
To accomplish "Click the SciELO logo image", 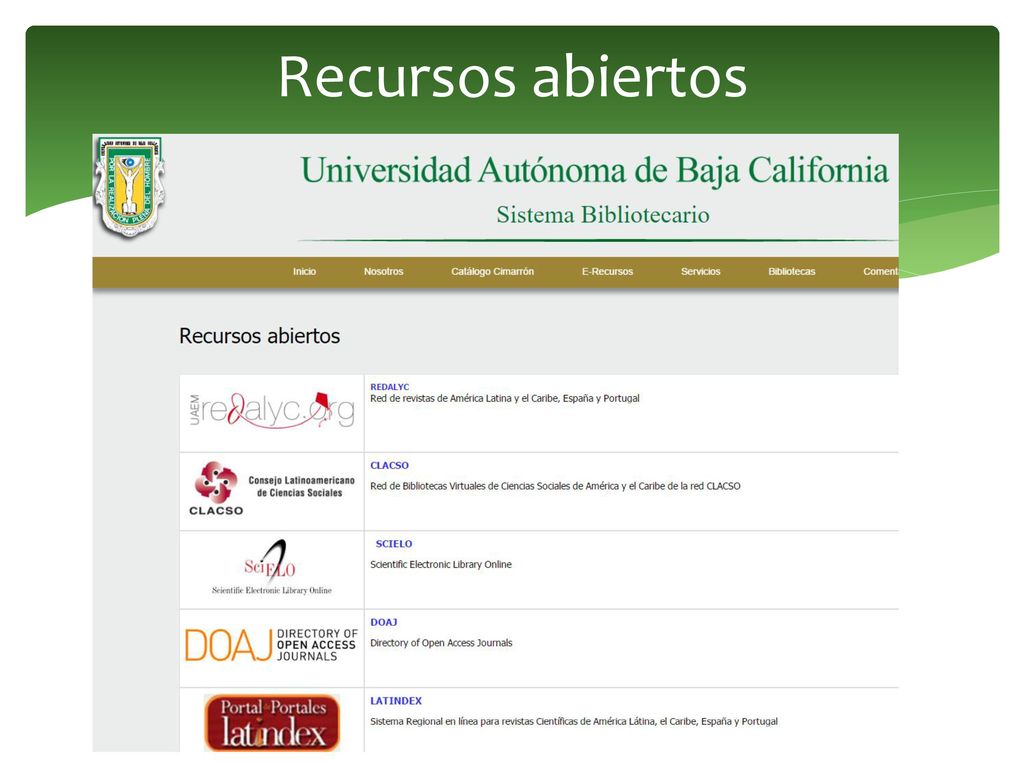I will coord(272,567).
